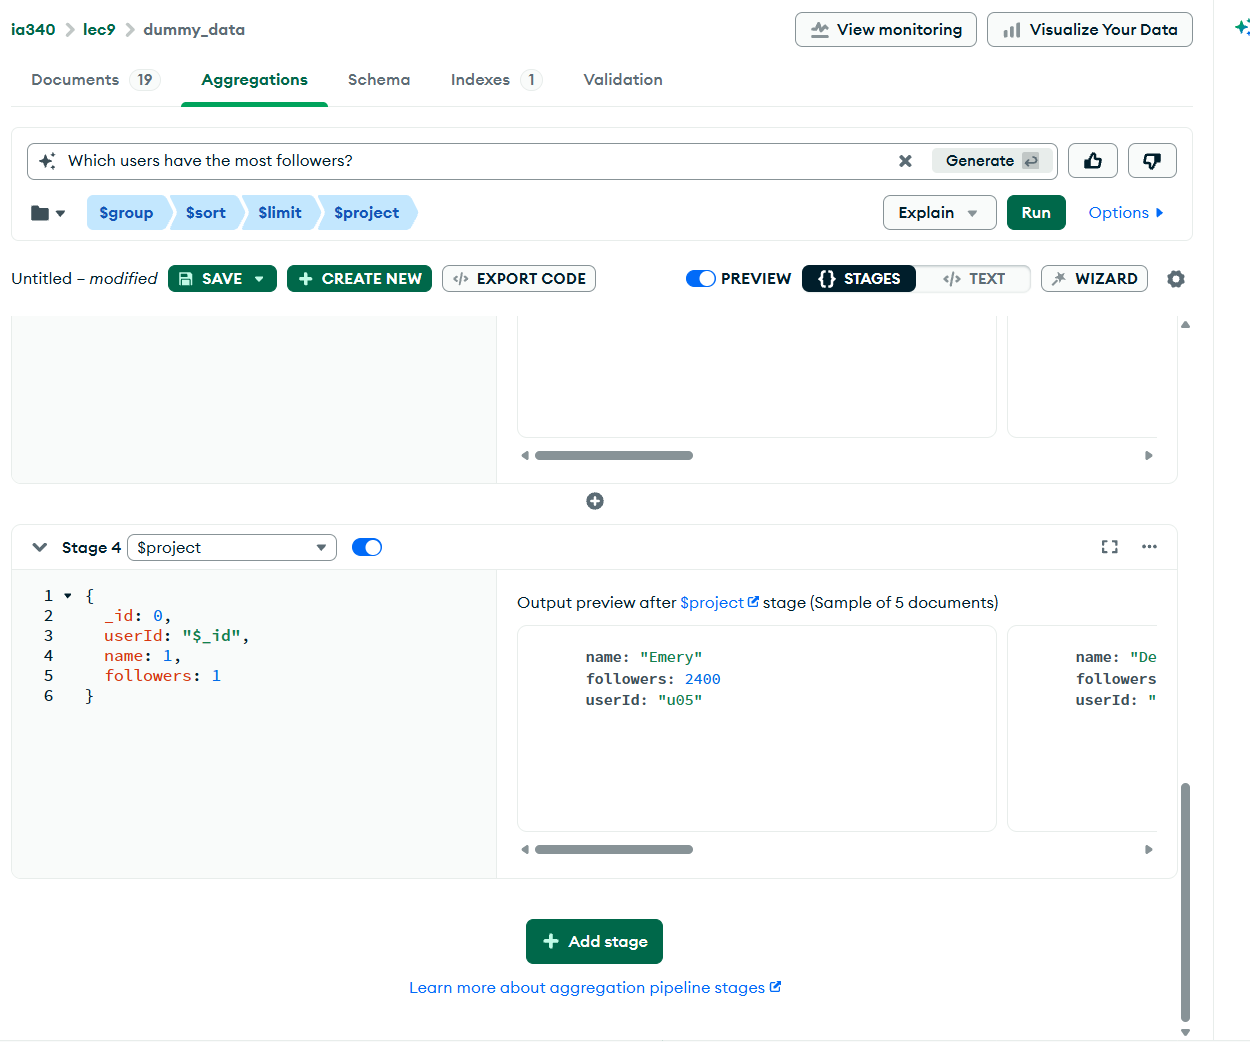Open the $project documentation link

click(719, 603)
